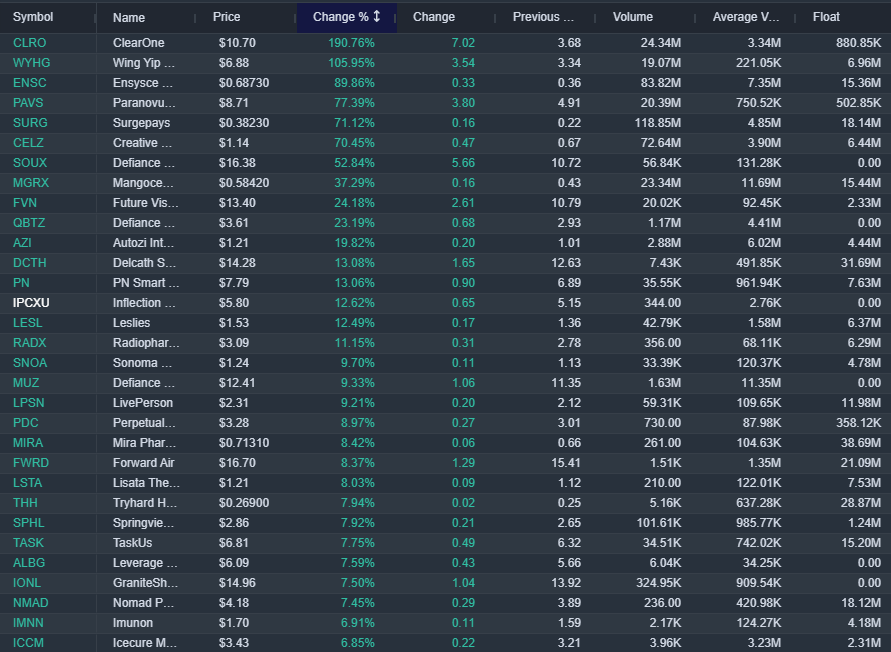Click the AZI symbol

(x=22, y=243)
